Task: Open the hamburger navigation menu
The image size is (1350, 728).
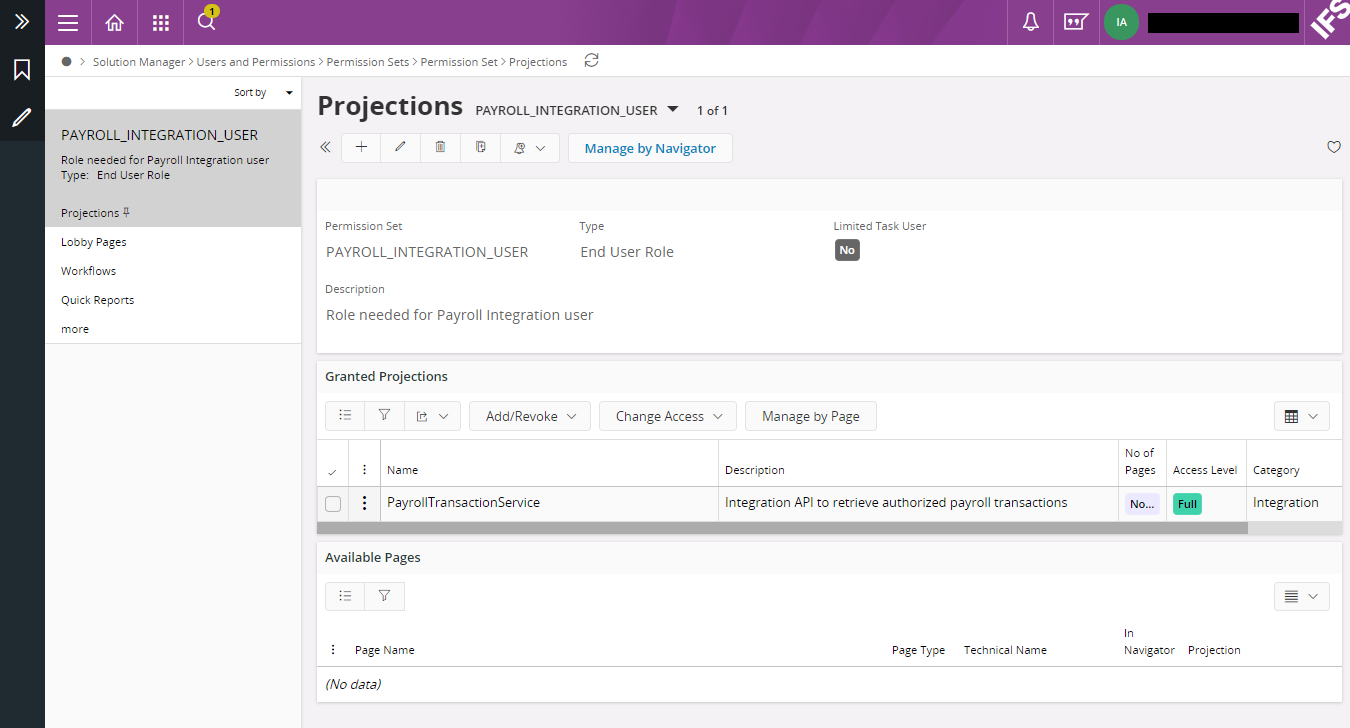Action: (x=68, y=22)
